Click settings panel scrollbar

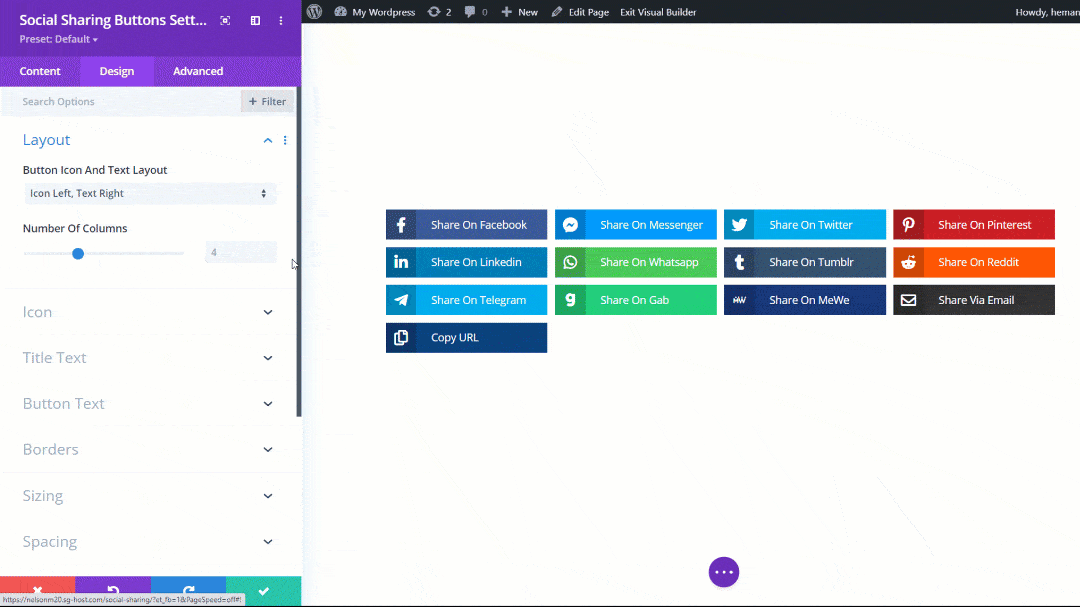click(299, 251)
